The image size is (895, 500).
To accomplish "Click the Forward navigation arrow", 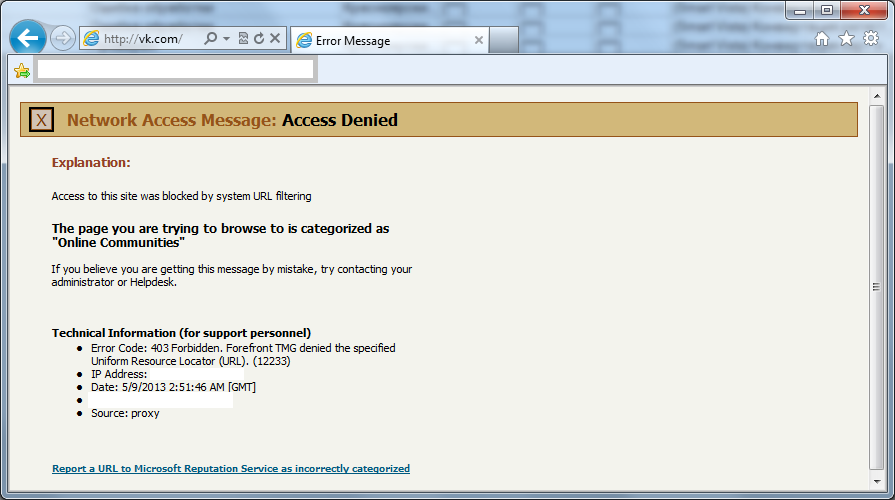I will tap(63, 39).
